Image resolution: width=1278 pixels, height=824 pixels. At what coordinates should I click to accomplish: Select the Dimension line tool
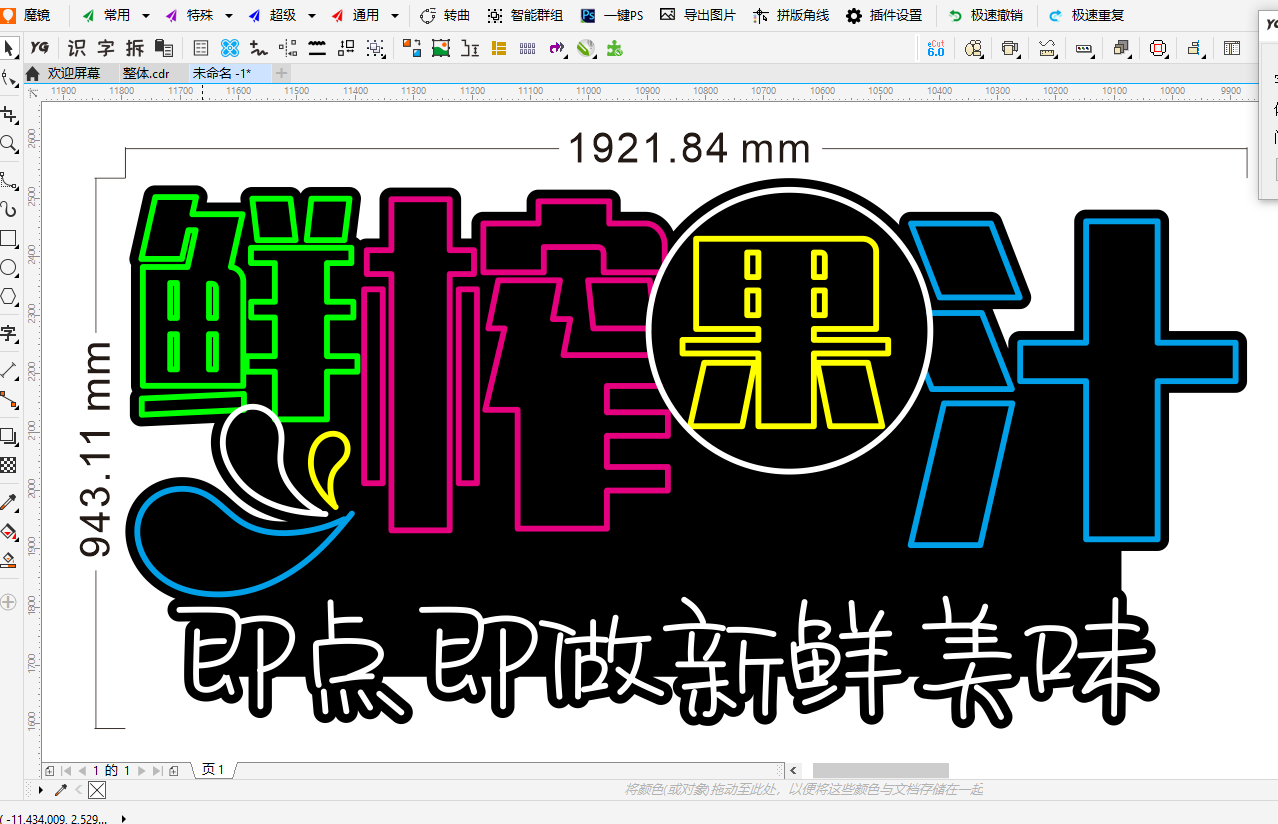[9, 370]
